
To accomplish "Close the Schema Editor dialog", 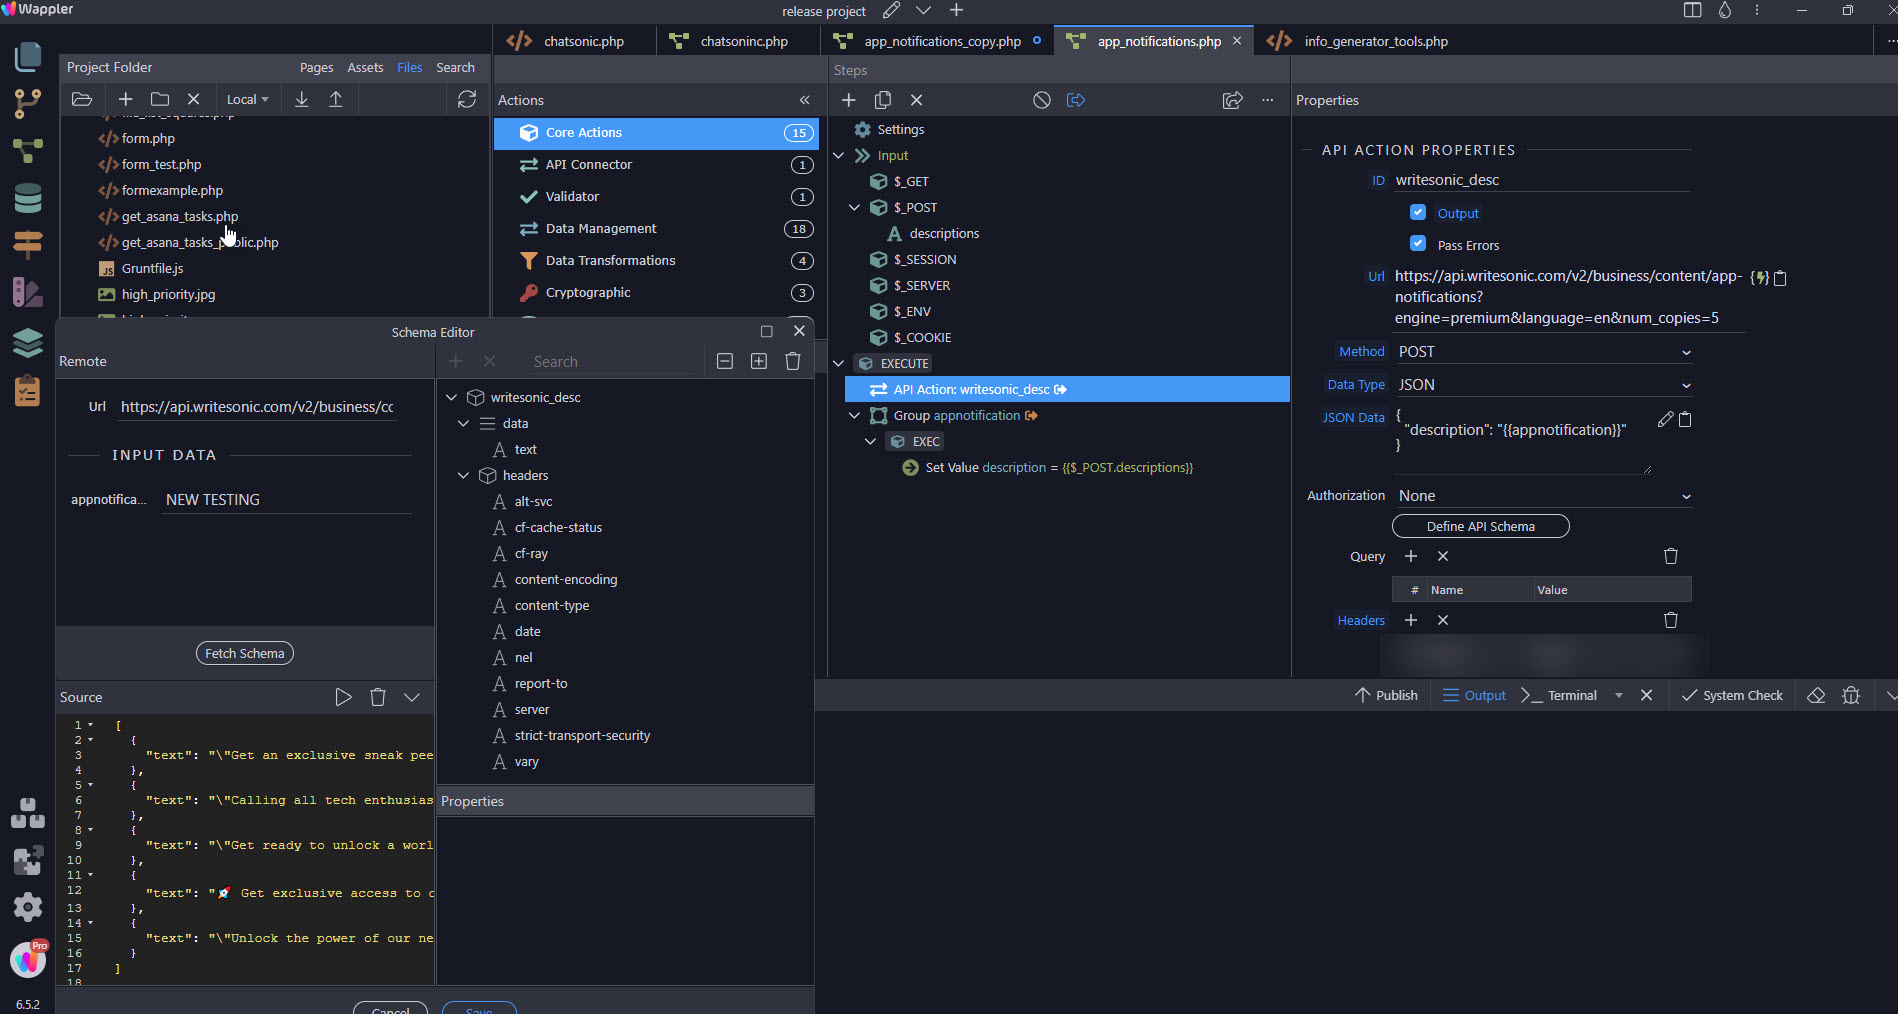I will 799,331.
